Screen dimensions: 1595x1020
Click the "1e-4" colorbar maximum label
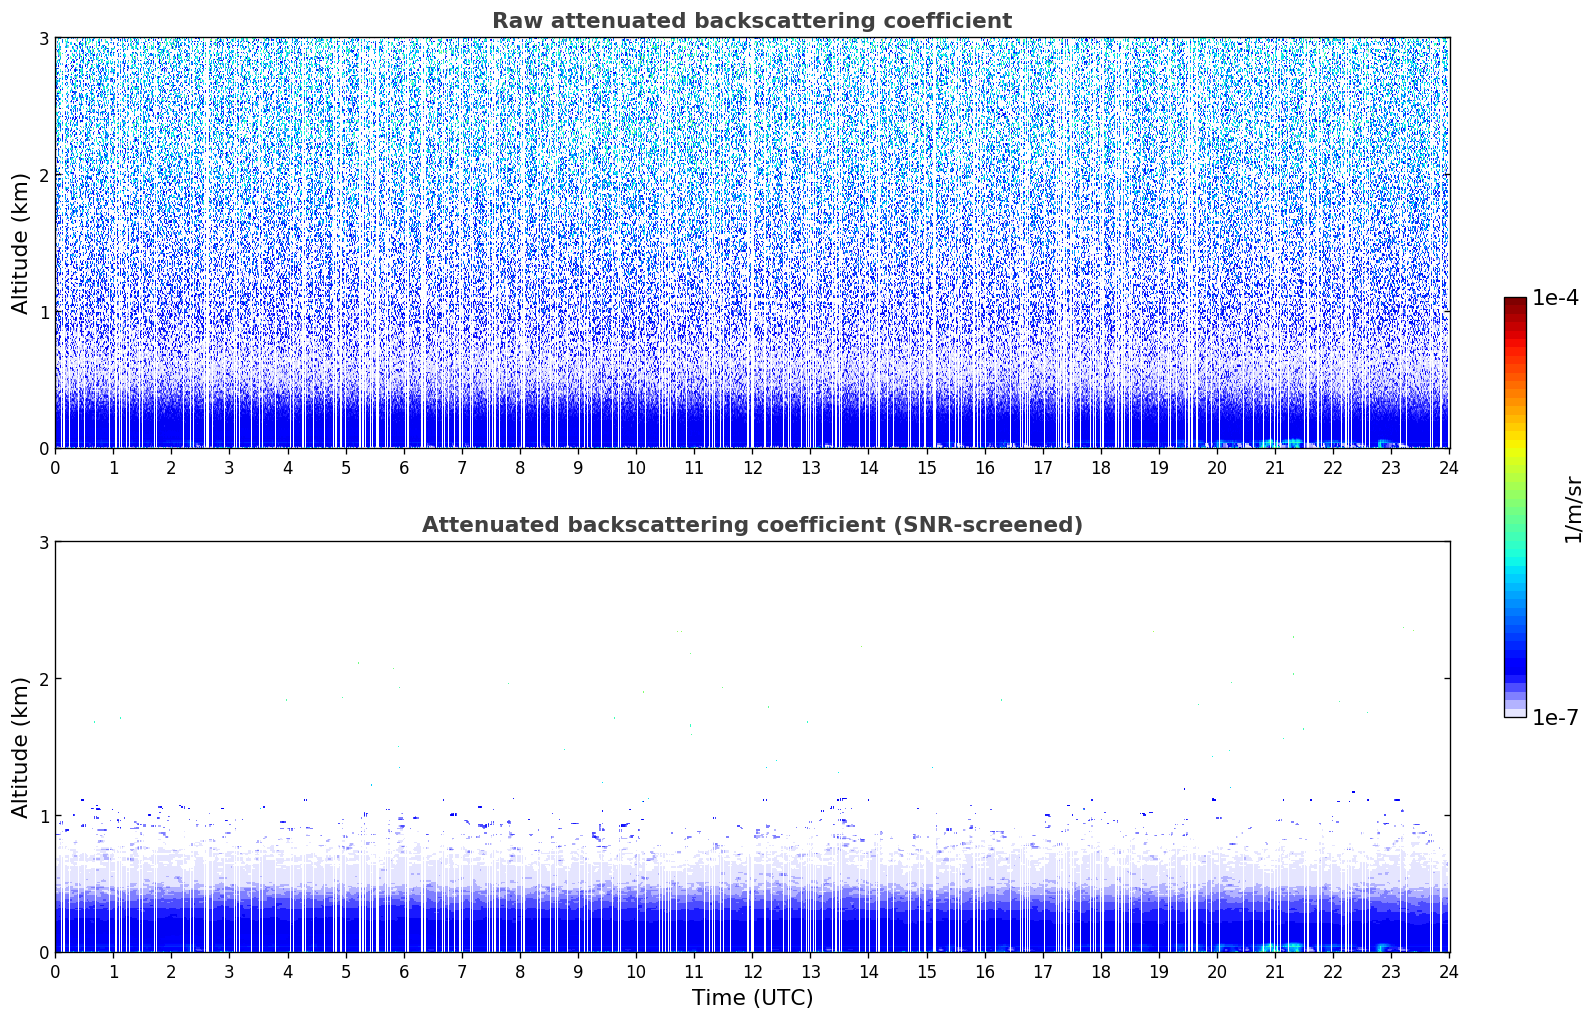pos(1555,298)
